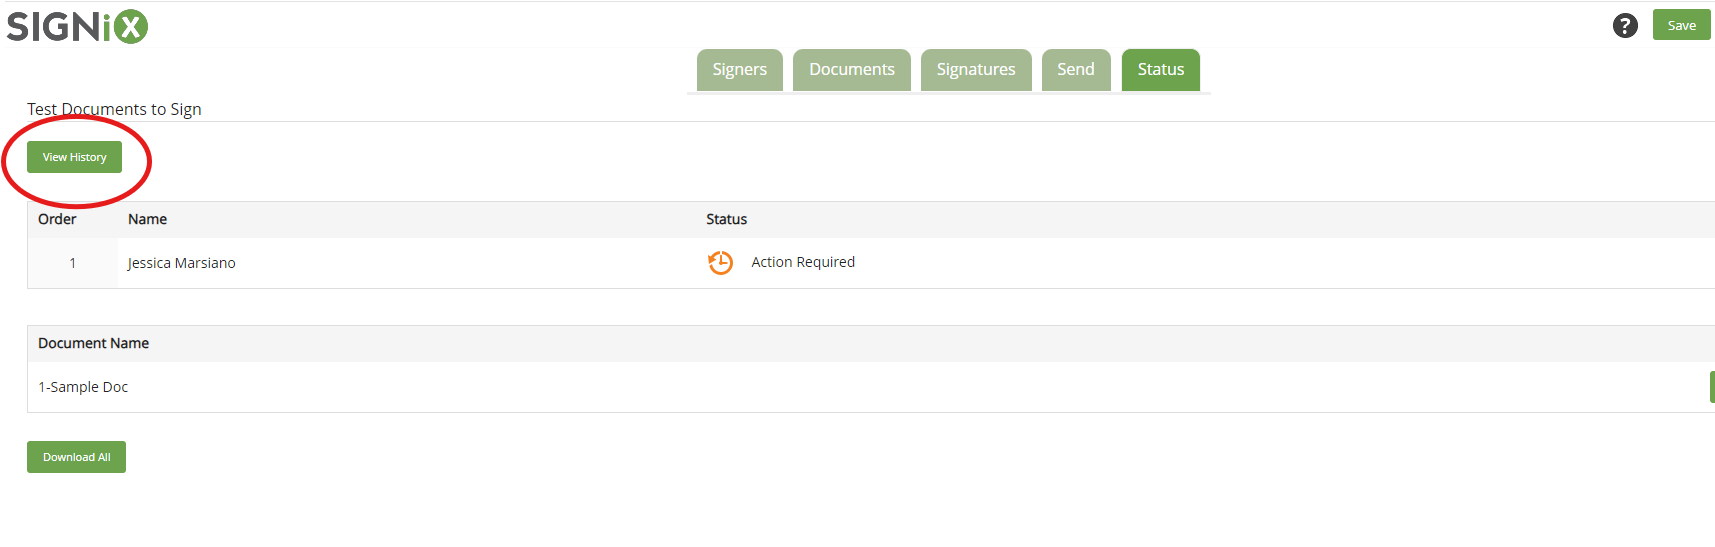Click the 1-Sample Doc document row
The width and height of the screenshot is (1715, 547).
(x=871, y=387)
